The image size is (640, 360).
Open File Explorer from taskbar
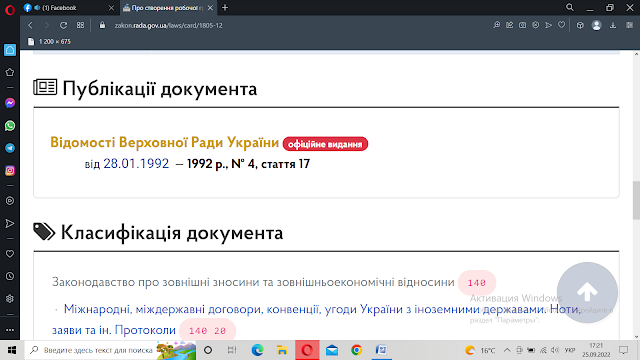pos(282,350)
